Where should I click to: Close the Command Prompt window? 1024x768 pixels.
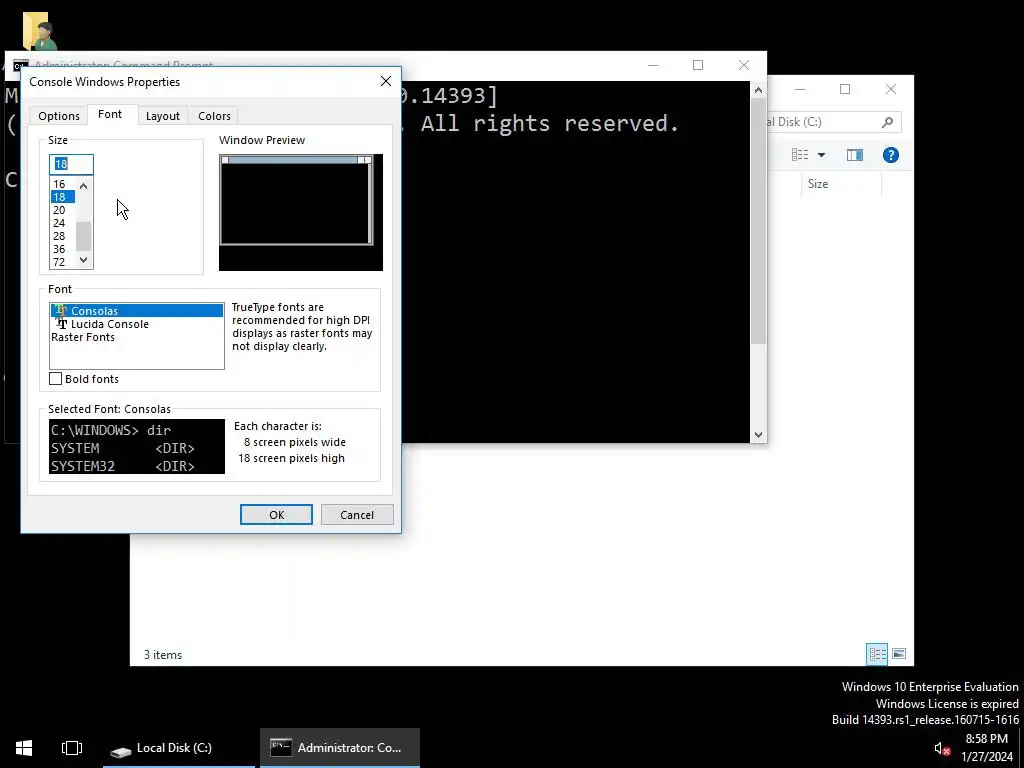[744, 65]
